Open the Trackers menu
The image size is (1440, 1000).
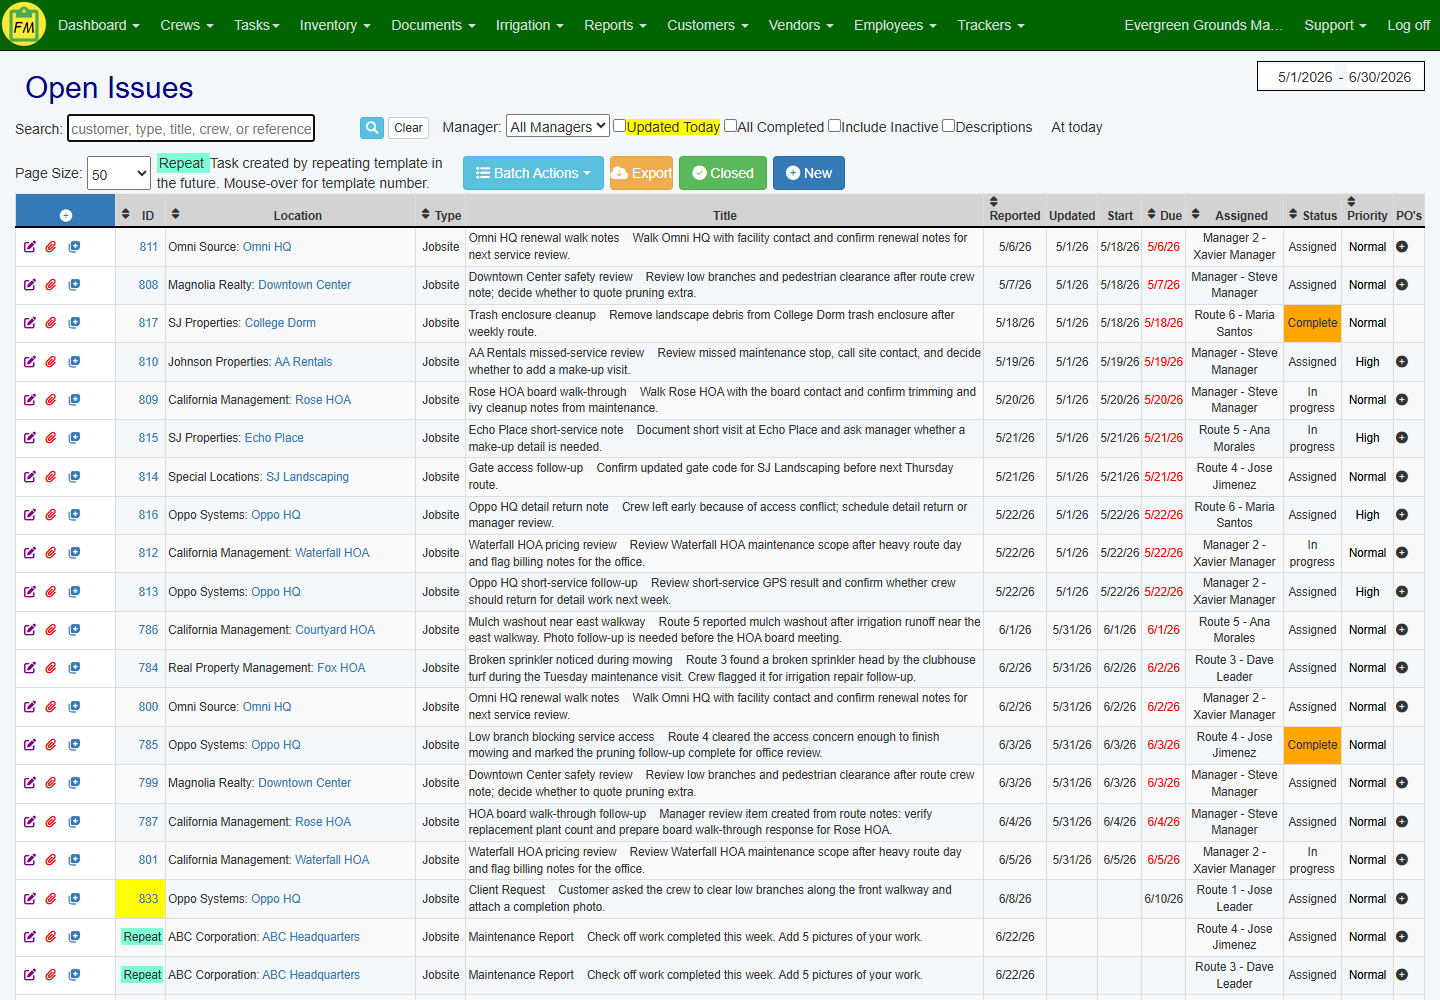pyautogui.click(x=991, y=25)
